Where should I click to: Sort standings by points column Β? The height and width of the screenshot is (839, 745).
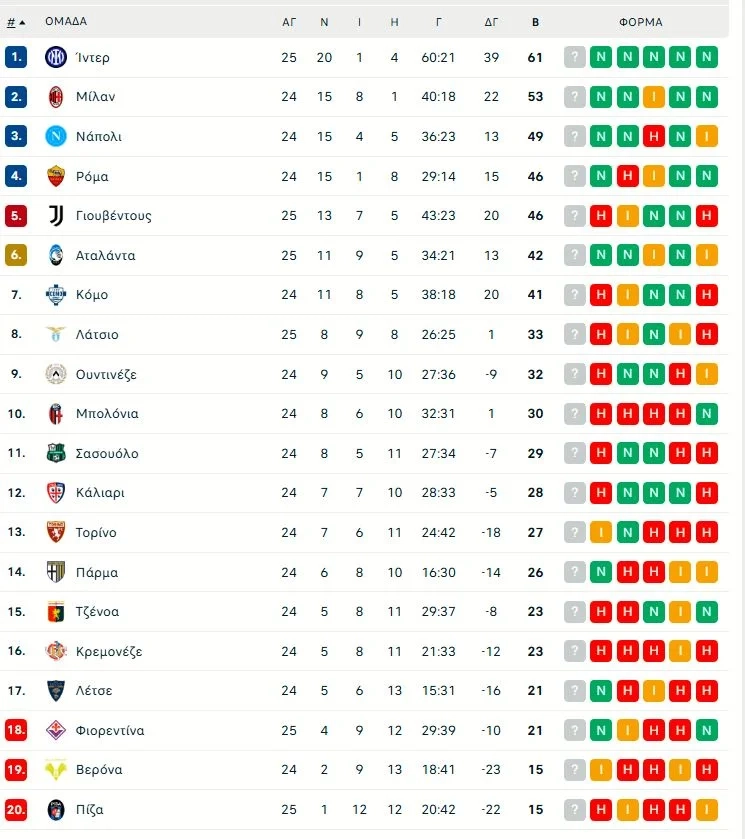click(535, 21)
